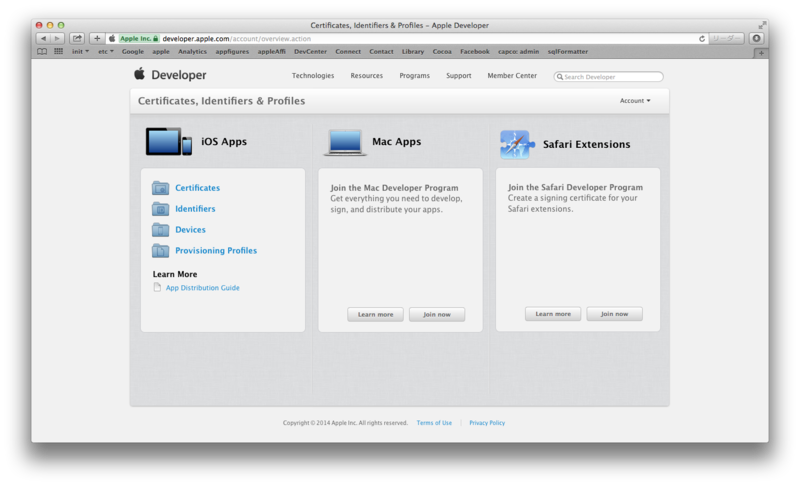Click Join now under Mac Apps

(x=437, y=314)
